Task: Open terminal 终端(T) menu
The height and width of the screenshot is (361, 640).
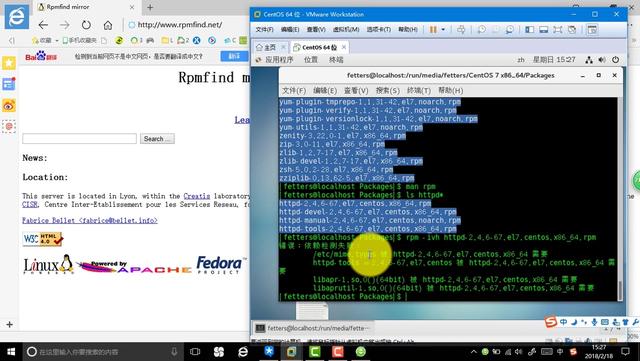Action: click(x=419, y=91)
